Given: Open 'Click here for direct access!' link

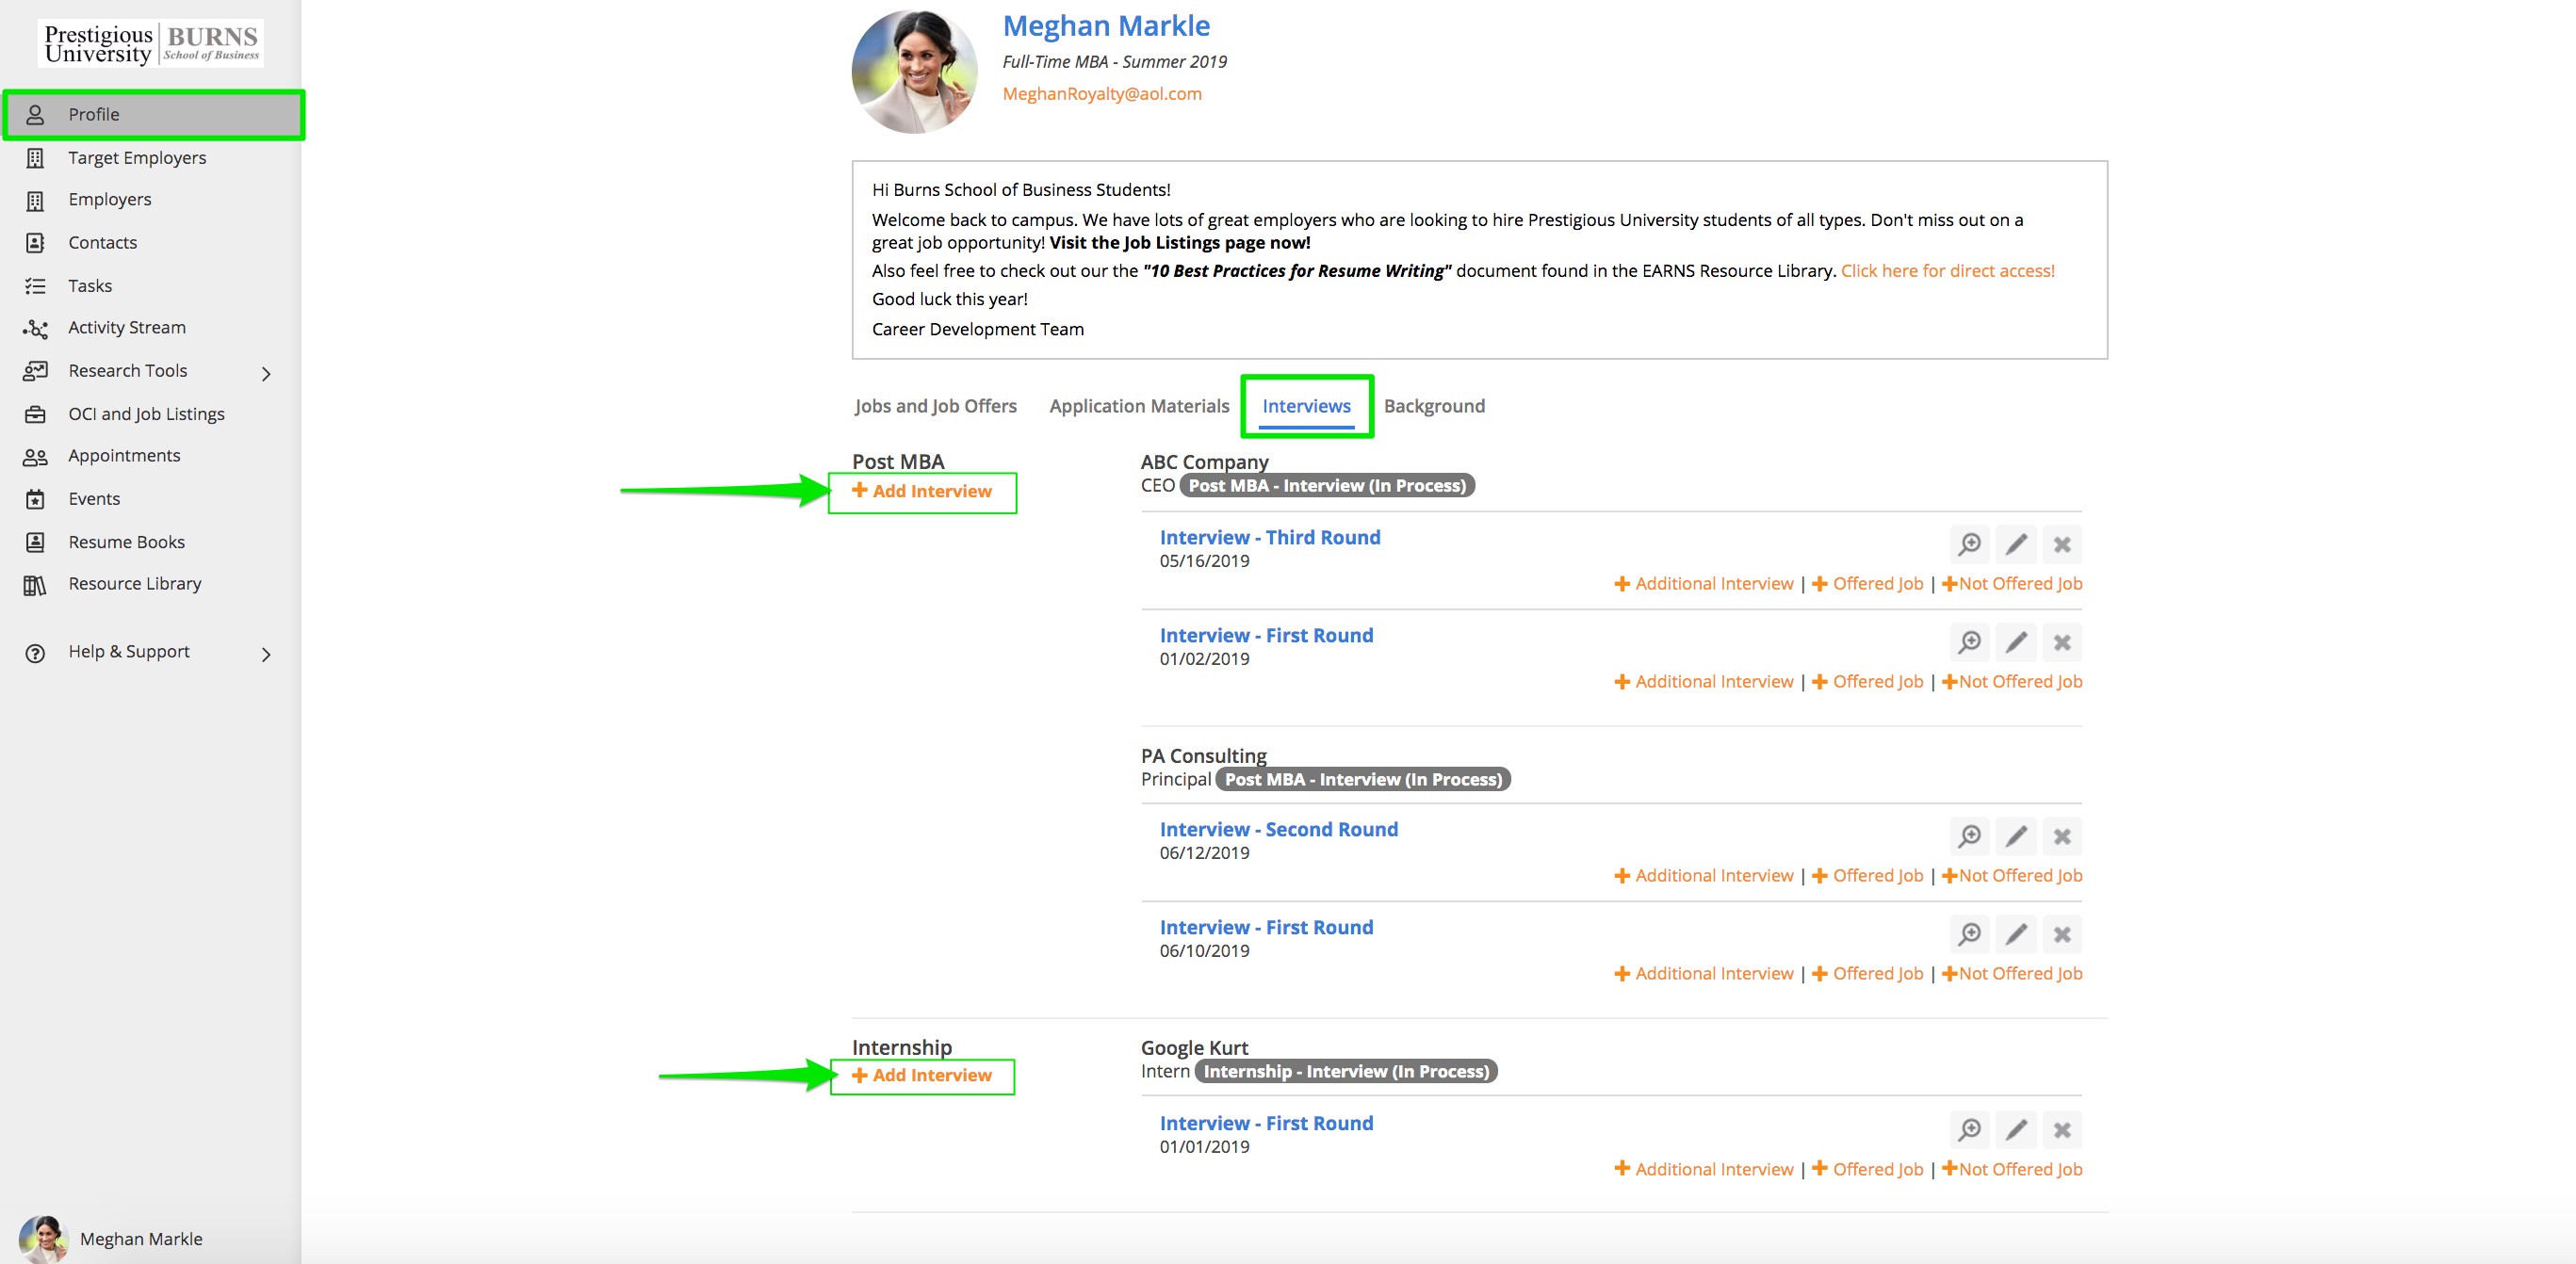Looking at the screenshot, I should [1947, 271].
